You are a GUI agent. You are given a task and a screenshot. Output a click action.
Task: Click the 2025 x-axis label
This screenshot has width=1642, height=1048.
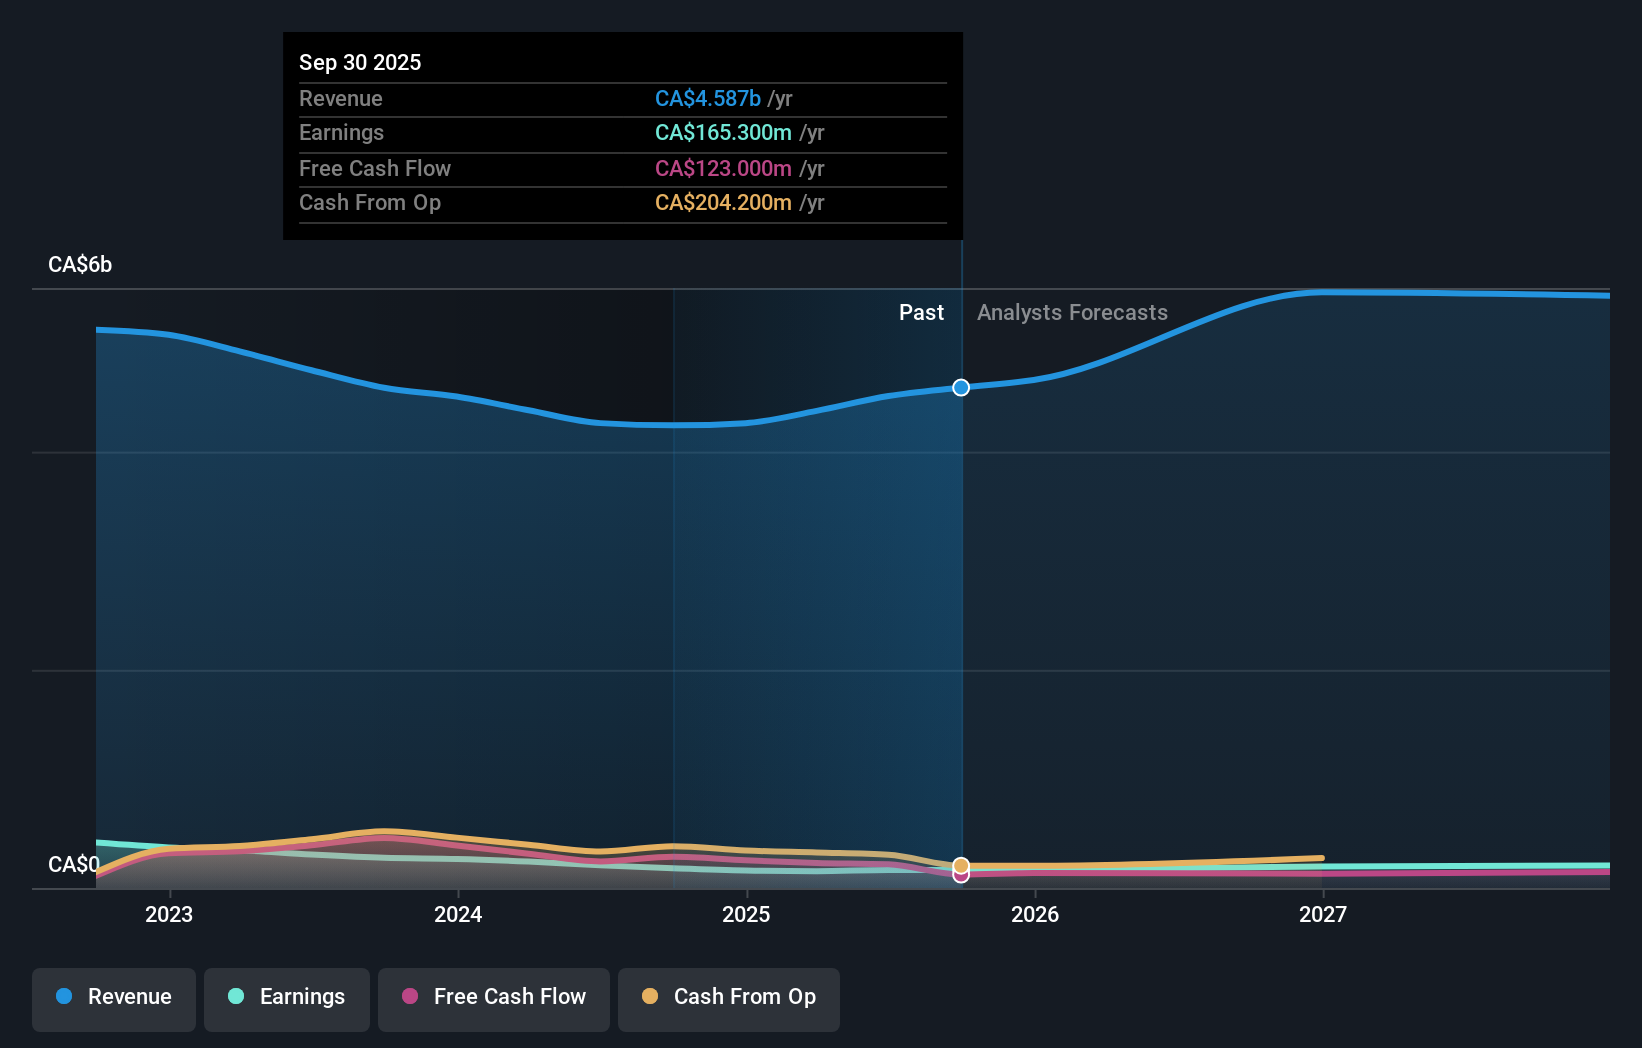pyautogui.click(x=746, y=914)
